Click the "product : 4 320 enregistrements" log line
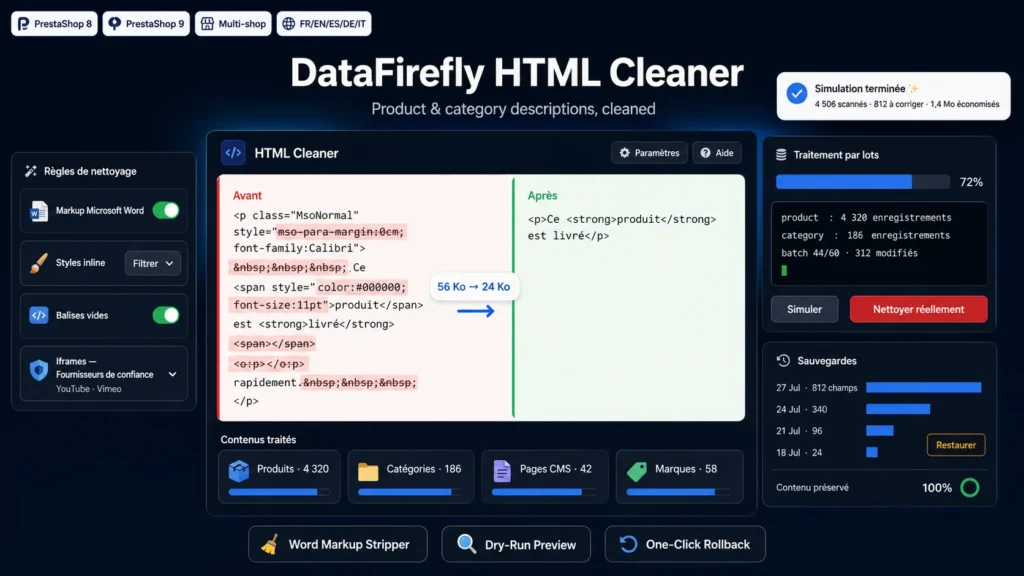Image resolution: width=1024 pixels, height=576 pixels. (x=866, y=217)
